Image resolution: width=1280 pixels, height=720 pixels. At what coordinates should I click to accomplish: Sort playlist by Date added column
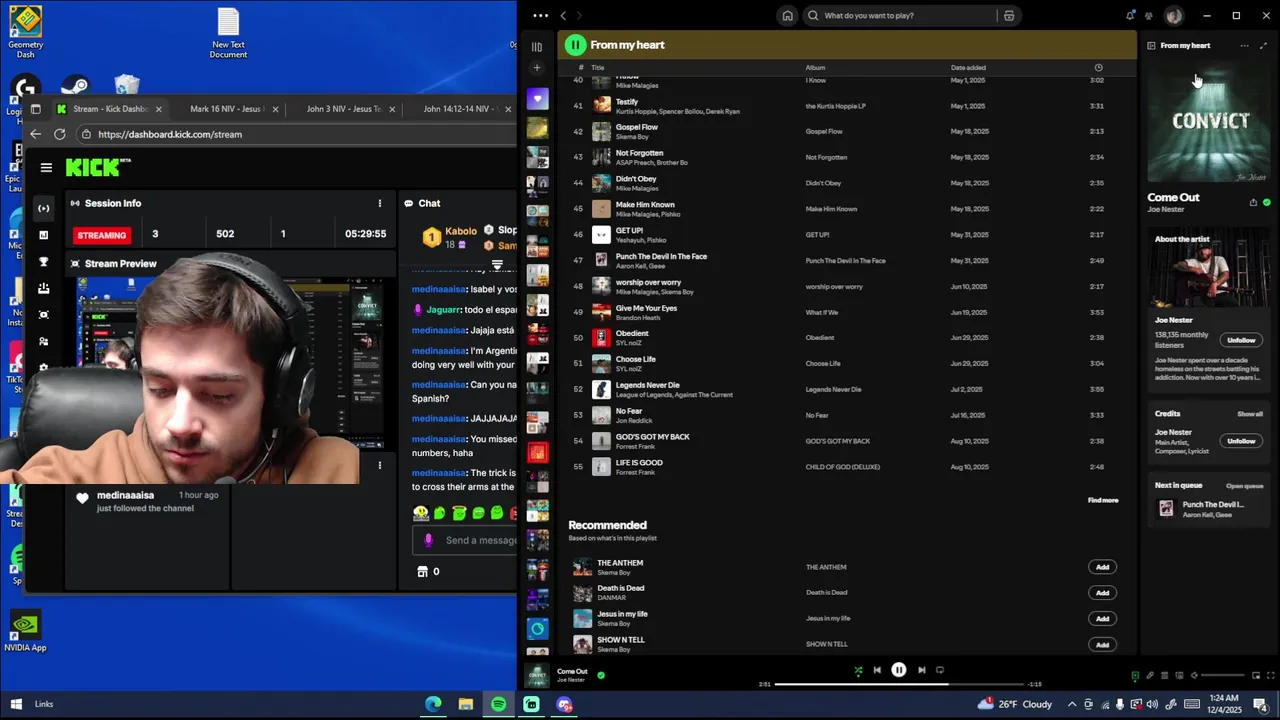tap(968, 67)
